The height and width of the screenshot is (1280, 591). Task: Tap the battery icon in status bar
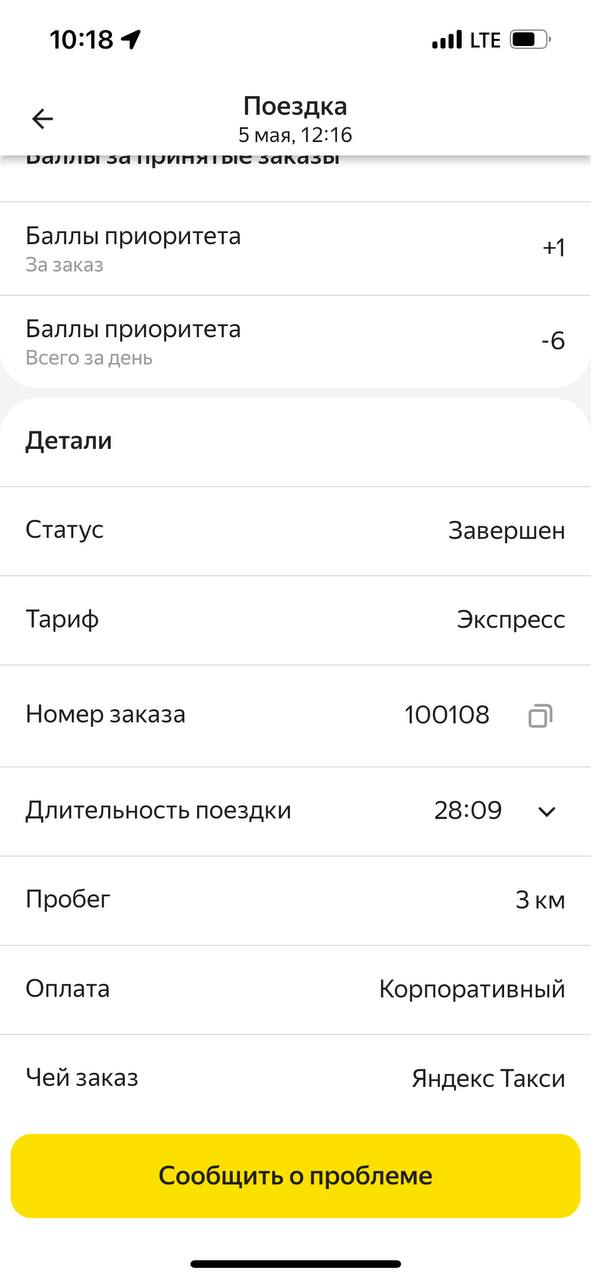(530, 40)
